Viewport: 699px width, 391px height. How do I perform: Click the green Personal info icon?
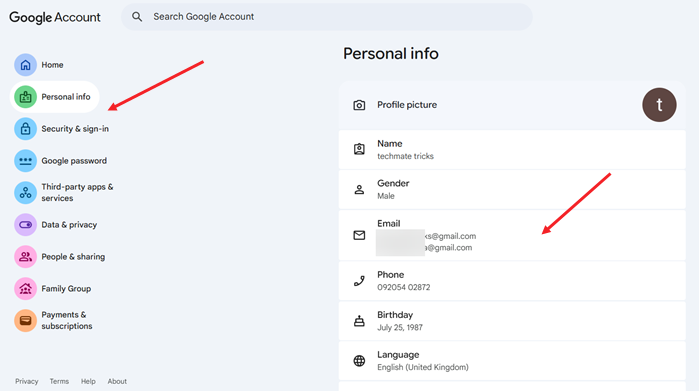(x=25, y=97)
